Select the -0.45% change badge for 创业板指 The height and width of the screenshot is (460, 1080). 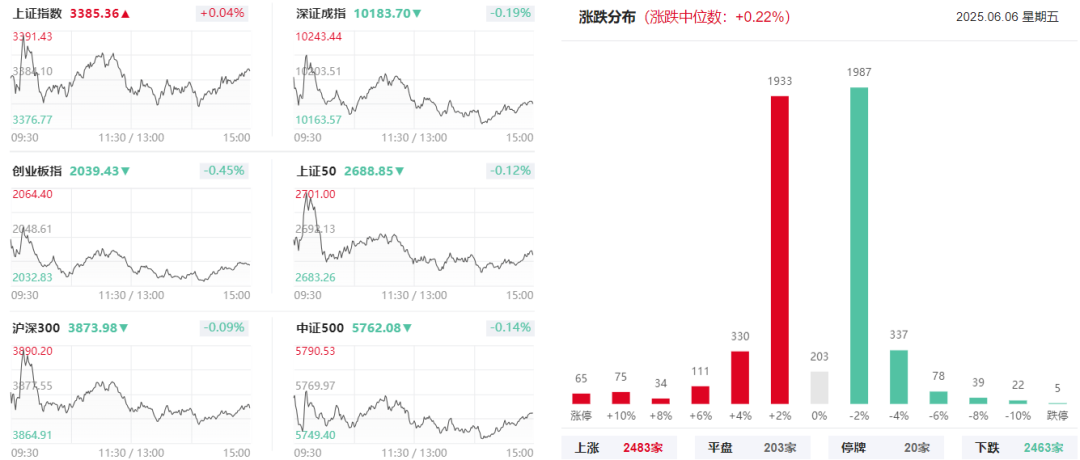[x=222, y=171]
